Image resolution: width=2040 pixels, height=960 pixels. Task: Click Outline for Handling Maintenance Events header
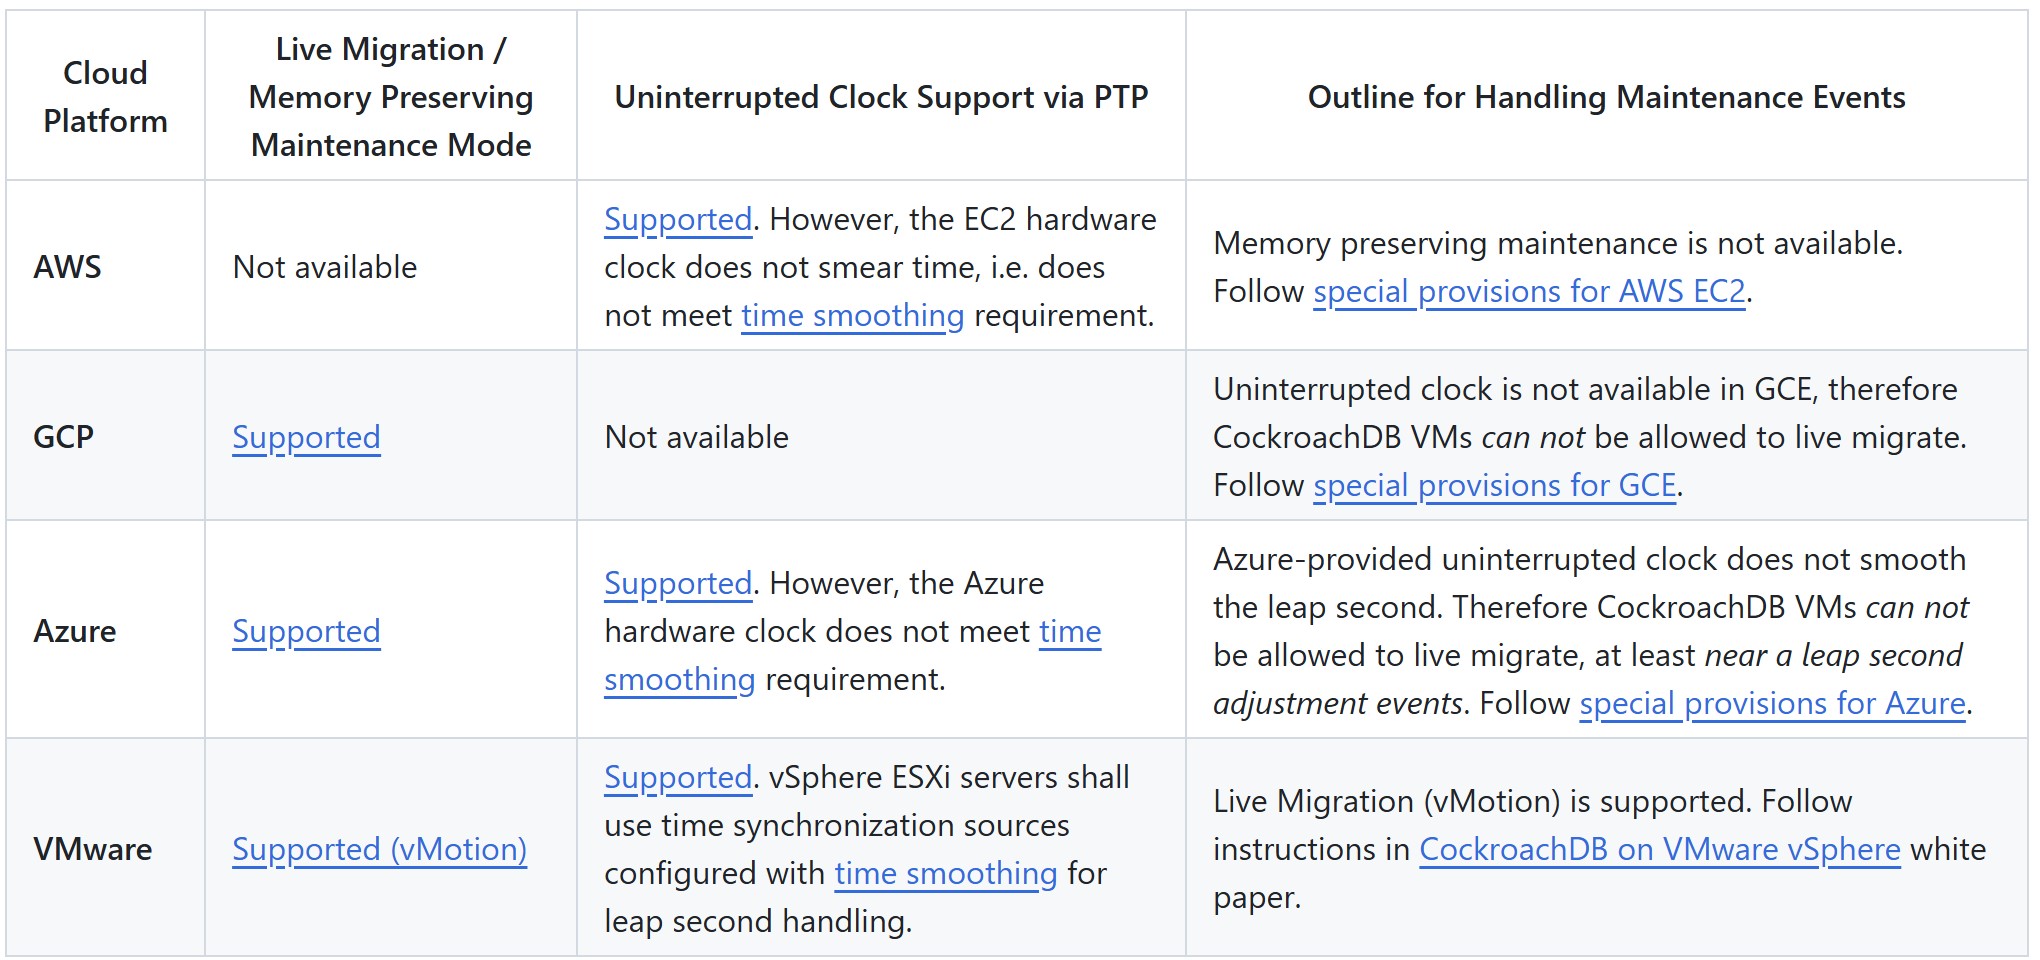[1606, 97]
